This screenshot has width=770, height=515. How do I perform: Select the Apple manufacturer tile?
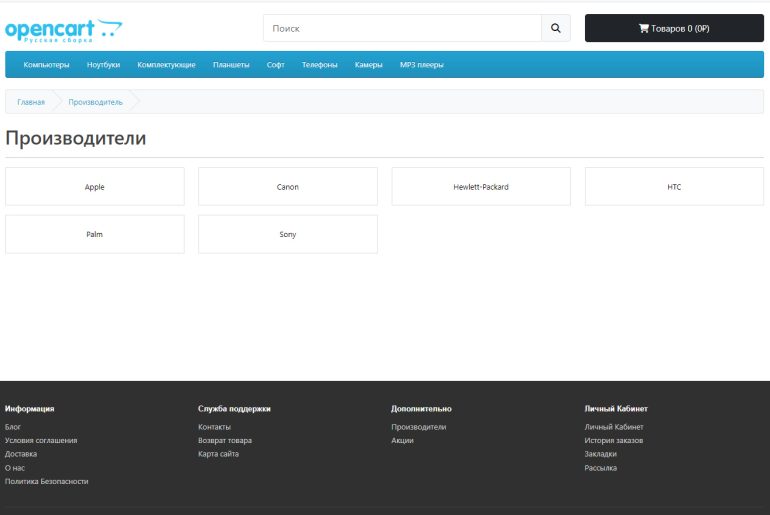(x=95, y=187)
